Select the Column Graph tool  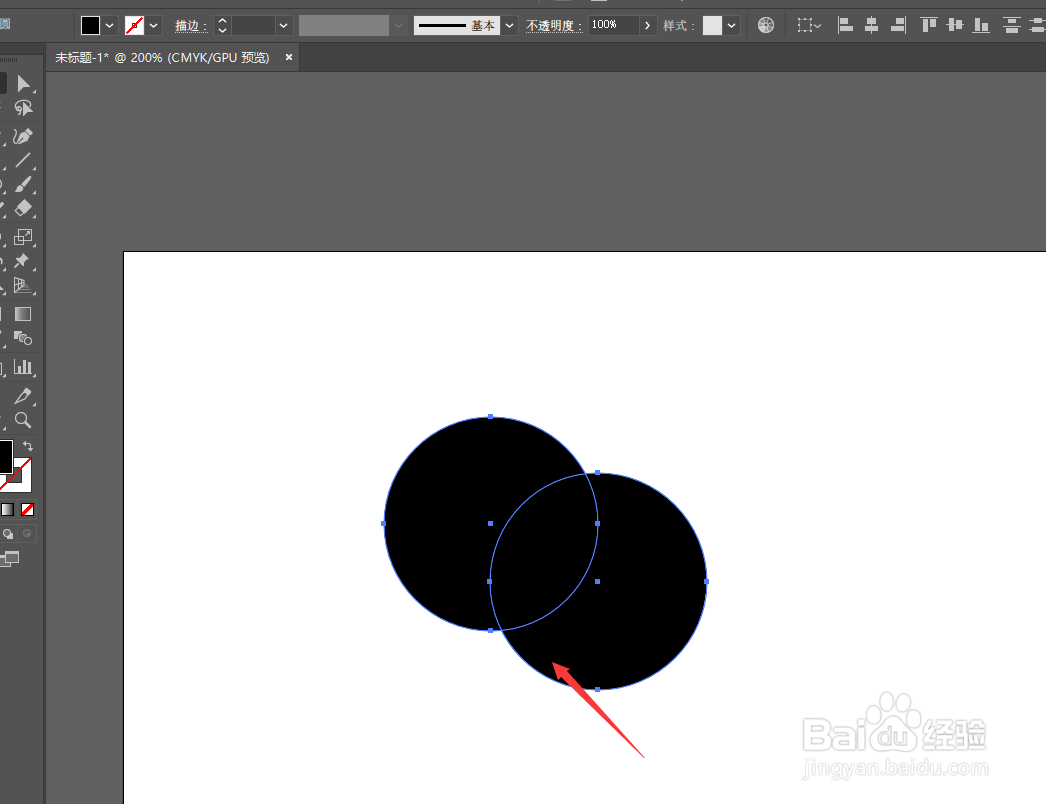coord(23,367)
